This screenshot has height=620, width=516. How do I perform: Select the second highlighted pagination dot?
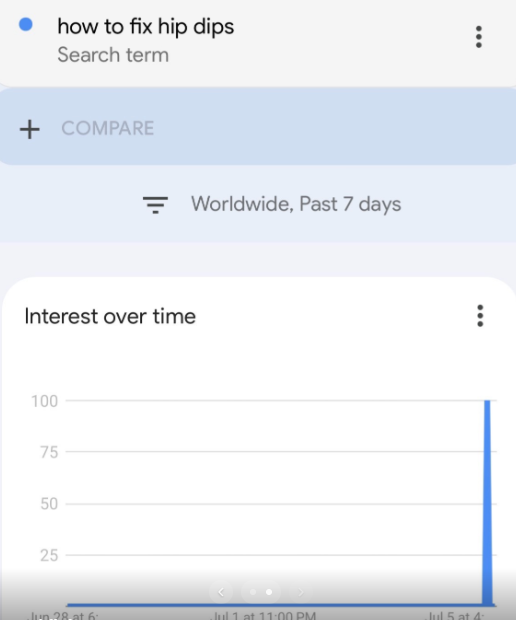[x=269, y=592]
